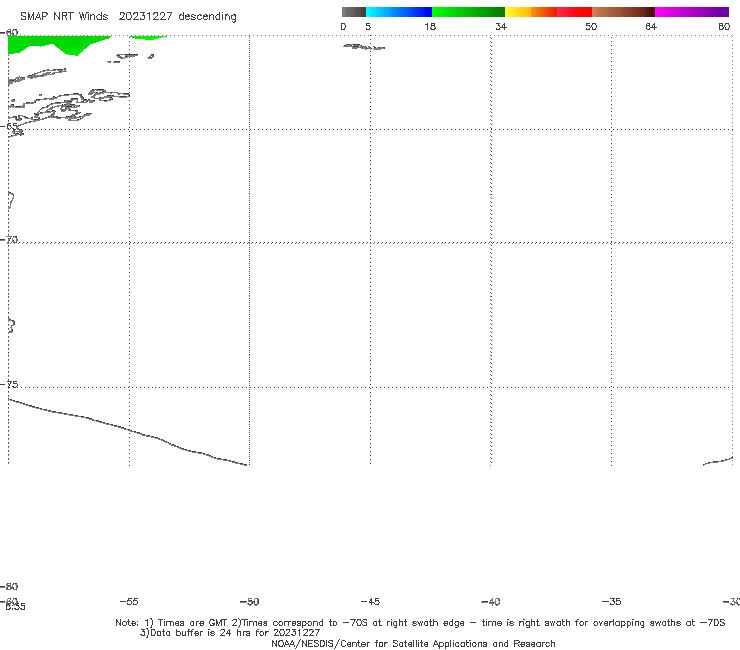The width and height of the screenshot is (740, 650).
Task: Click the longitude label '-40'
Action: click(490, 601)
